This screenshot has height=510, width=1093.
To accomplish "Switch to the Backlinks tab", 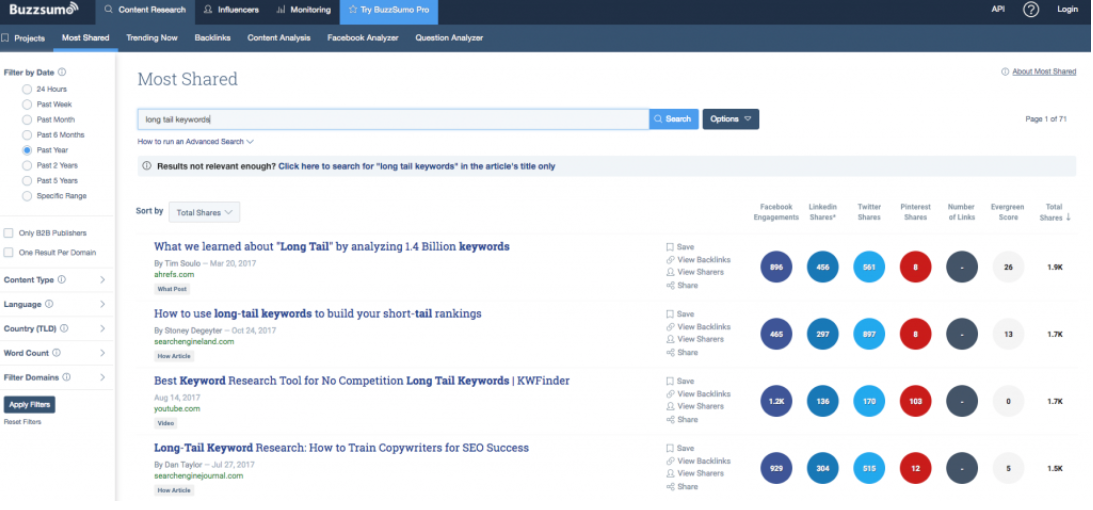I will click(x=213, y=38).
